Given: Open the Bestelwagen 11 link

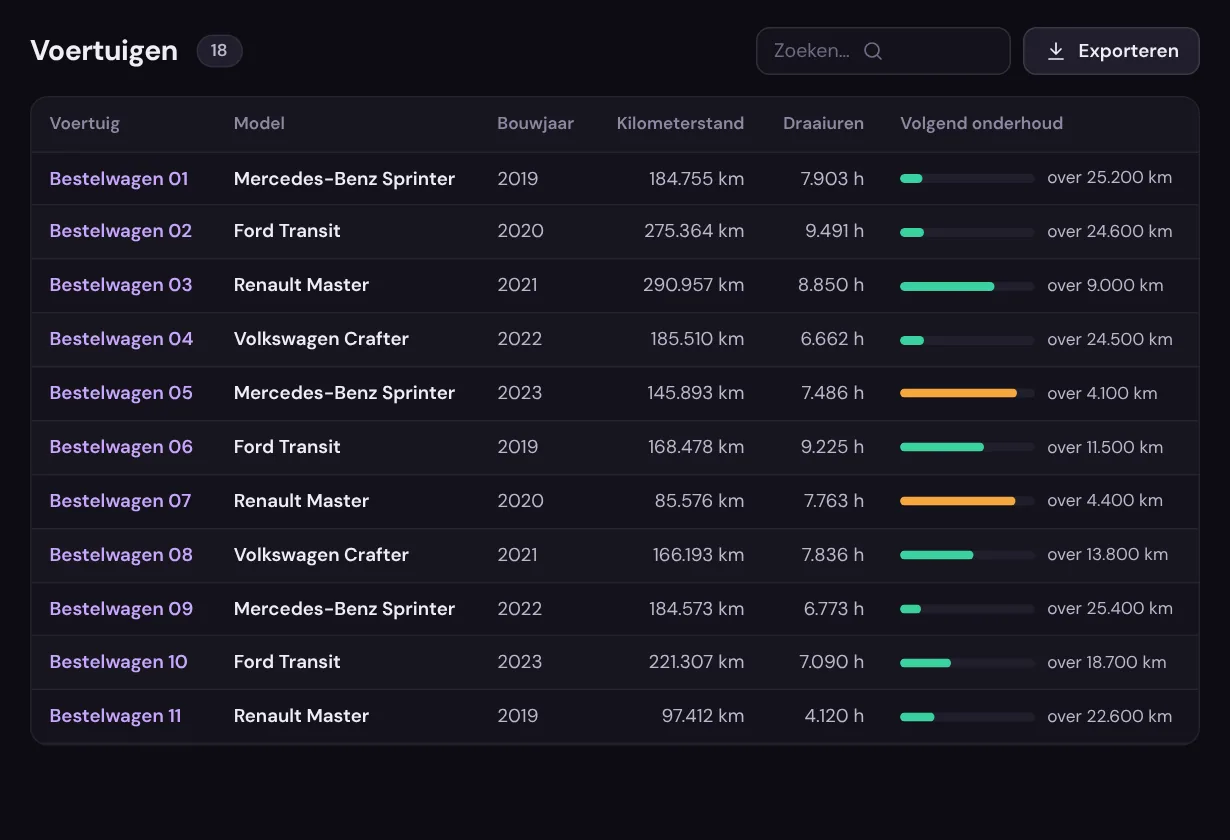Looking at the screenshot, I should coord(116,716).
